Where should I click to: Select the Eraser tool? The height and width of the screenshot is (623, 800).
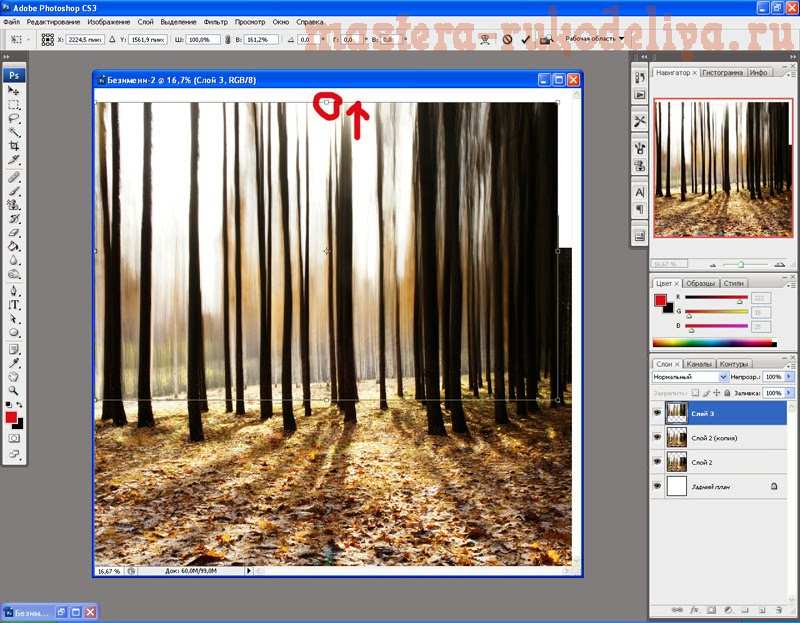pyautogui.click(x=14, y=233)
